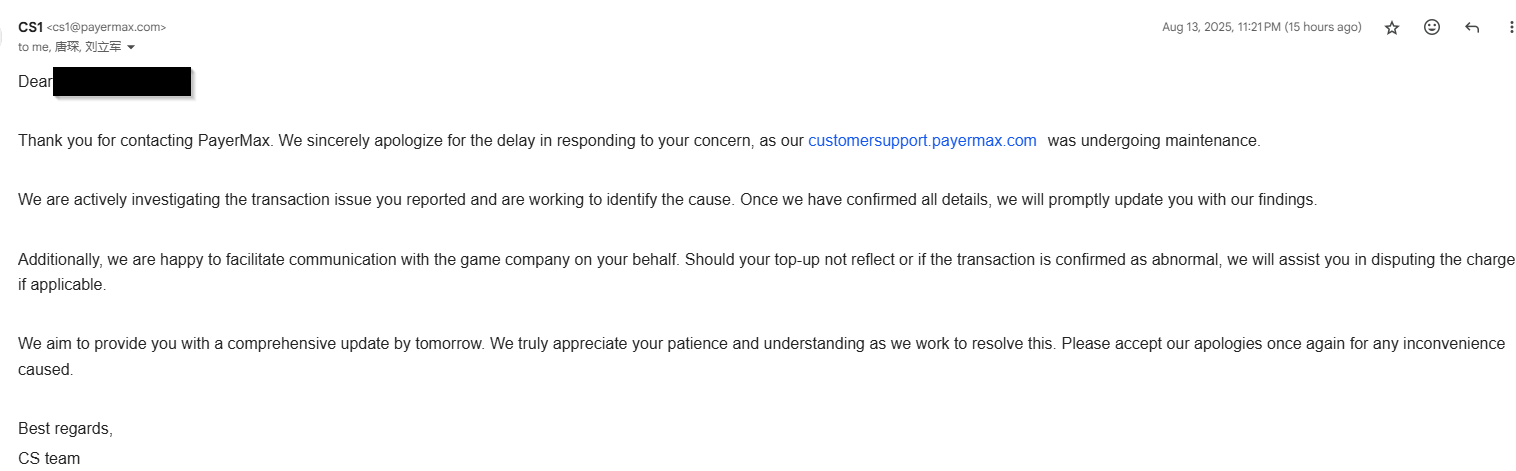Click the sender address cs1@payermax.com
1516x471 pixels.
(x=106, y=28)
